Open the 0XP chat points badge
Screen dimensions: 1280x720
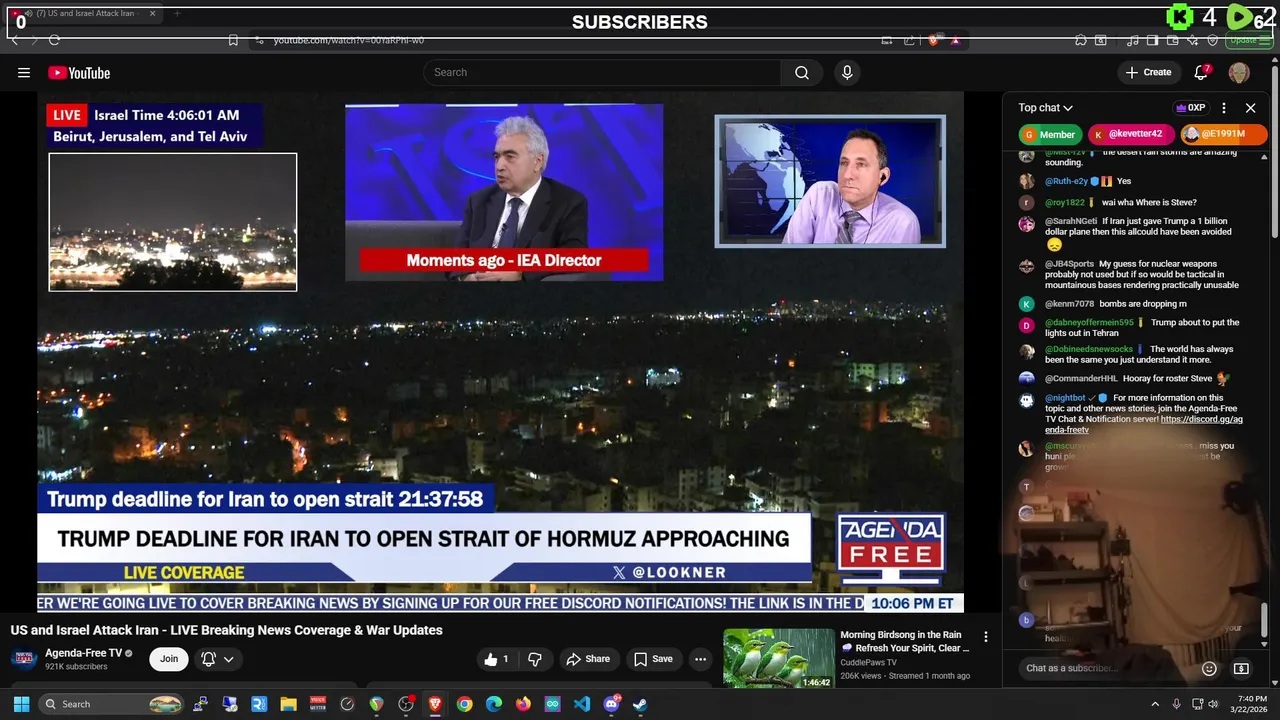click(1190, 108)
